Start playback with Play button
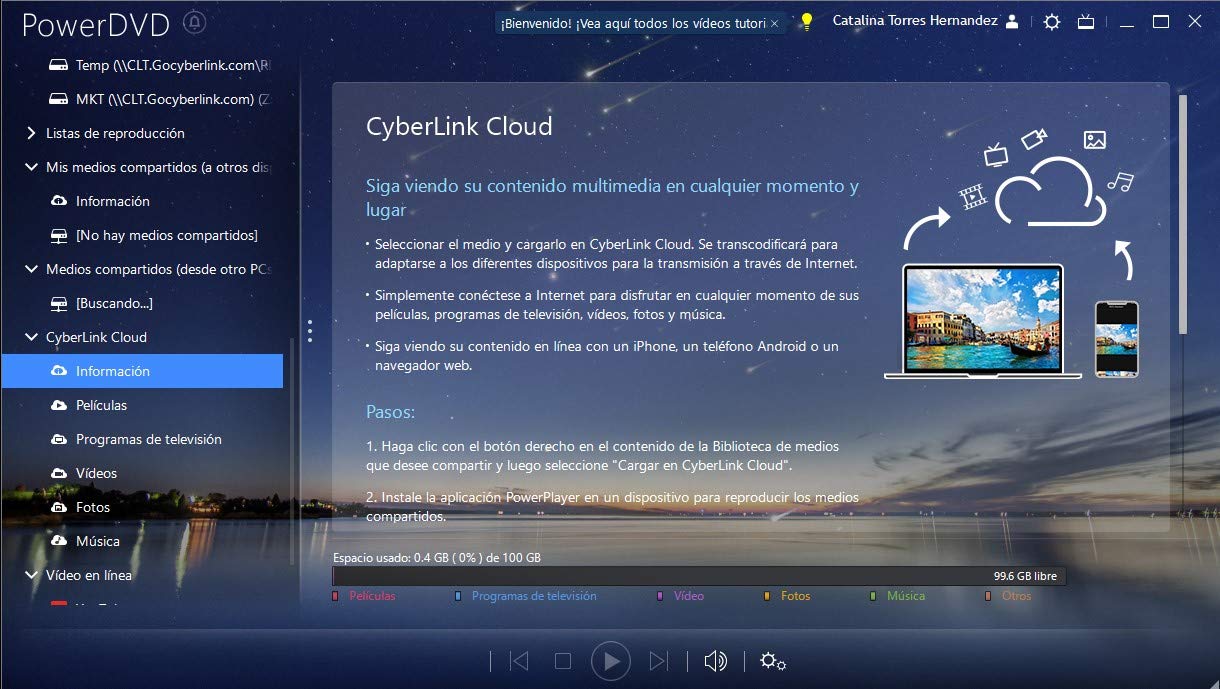 (610, 661)
